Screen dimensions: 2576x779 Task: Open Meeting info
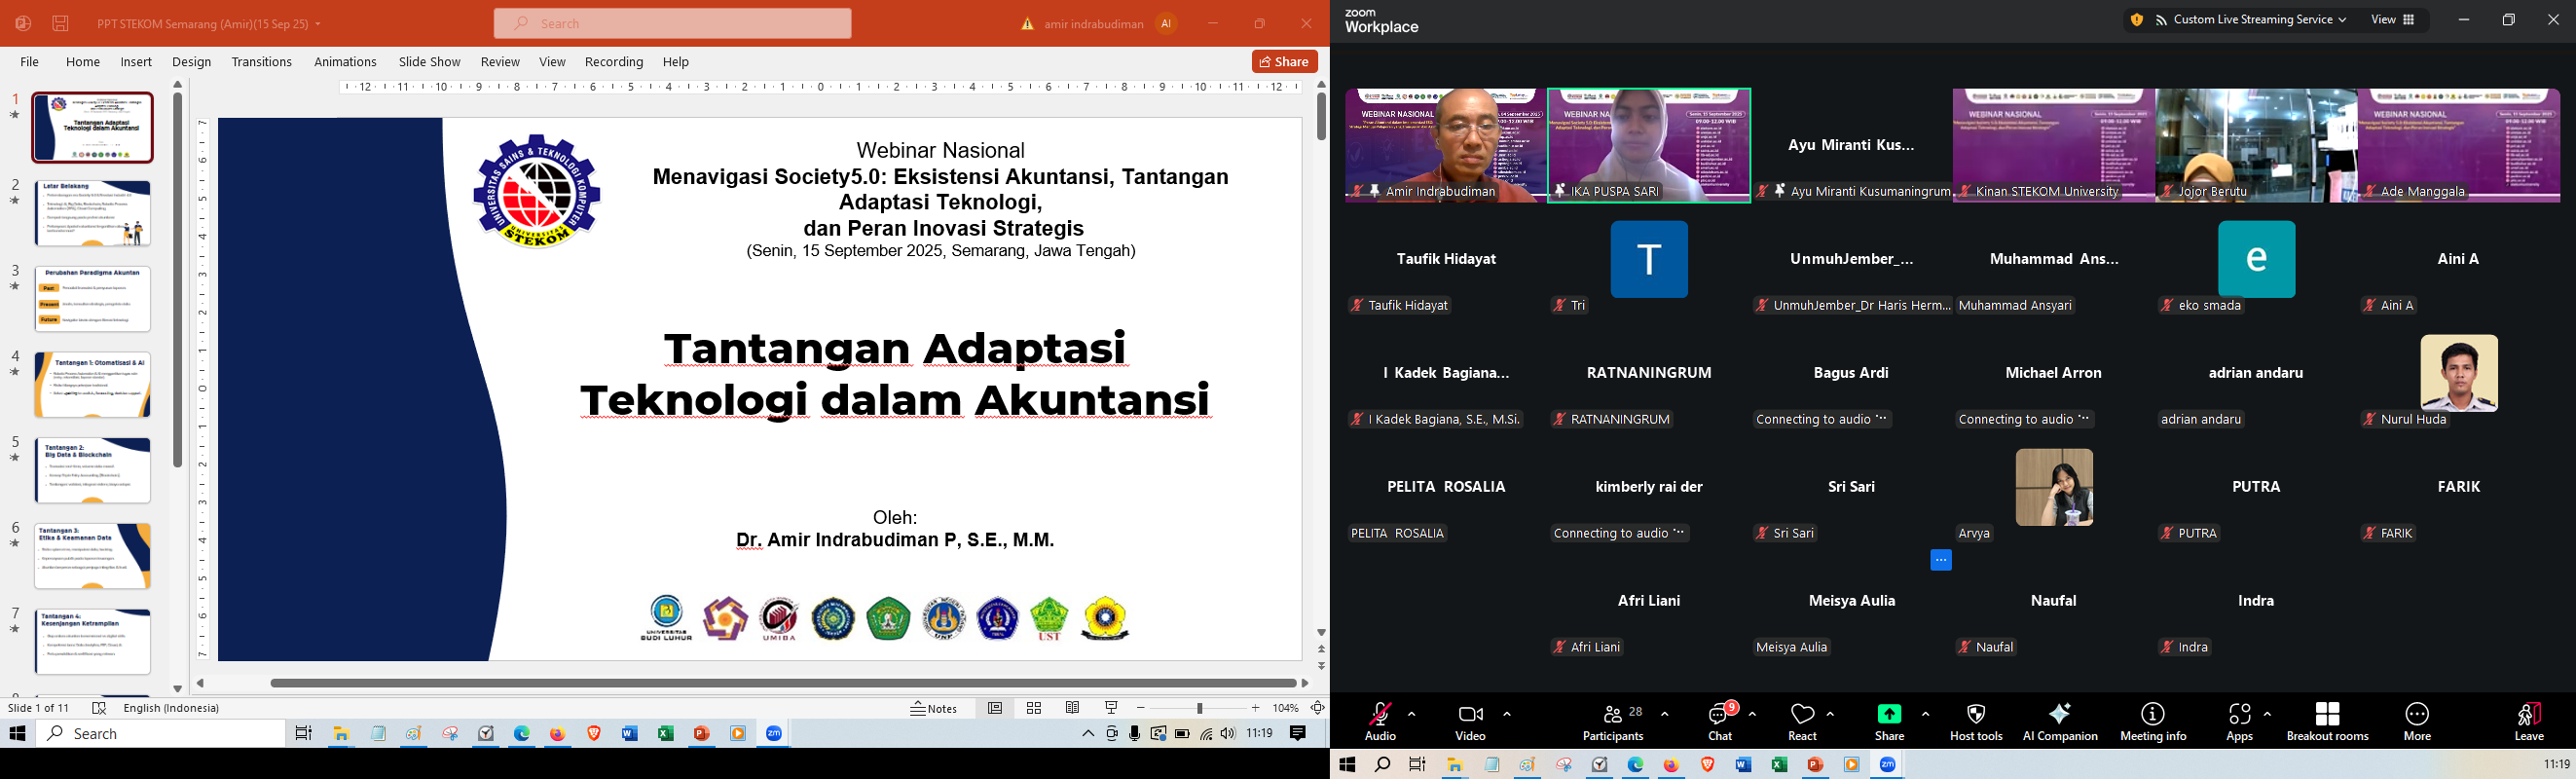click(x=2153, y=721)
